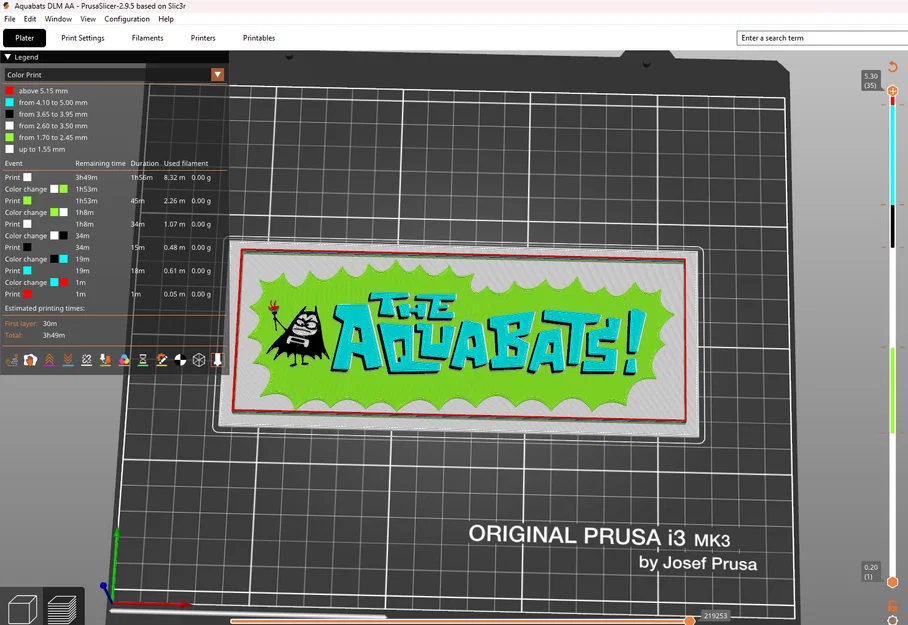Image resolution: width=908 pixels, height=625 pixels.
Task: Click 'Used filament' column header
Action: (x=186, y=163)
